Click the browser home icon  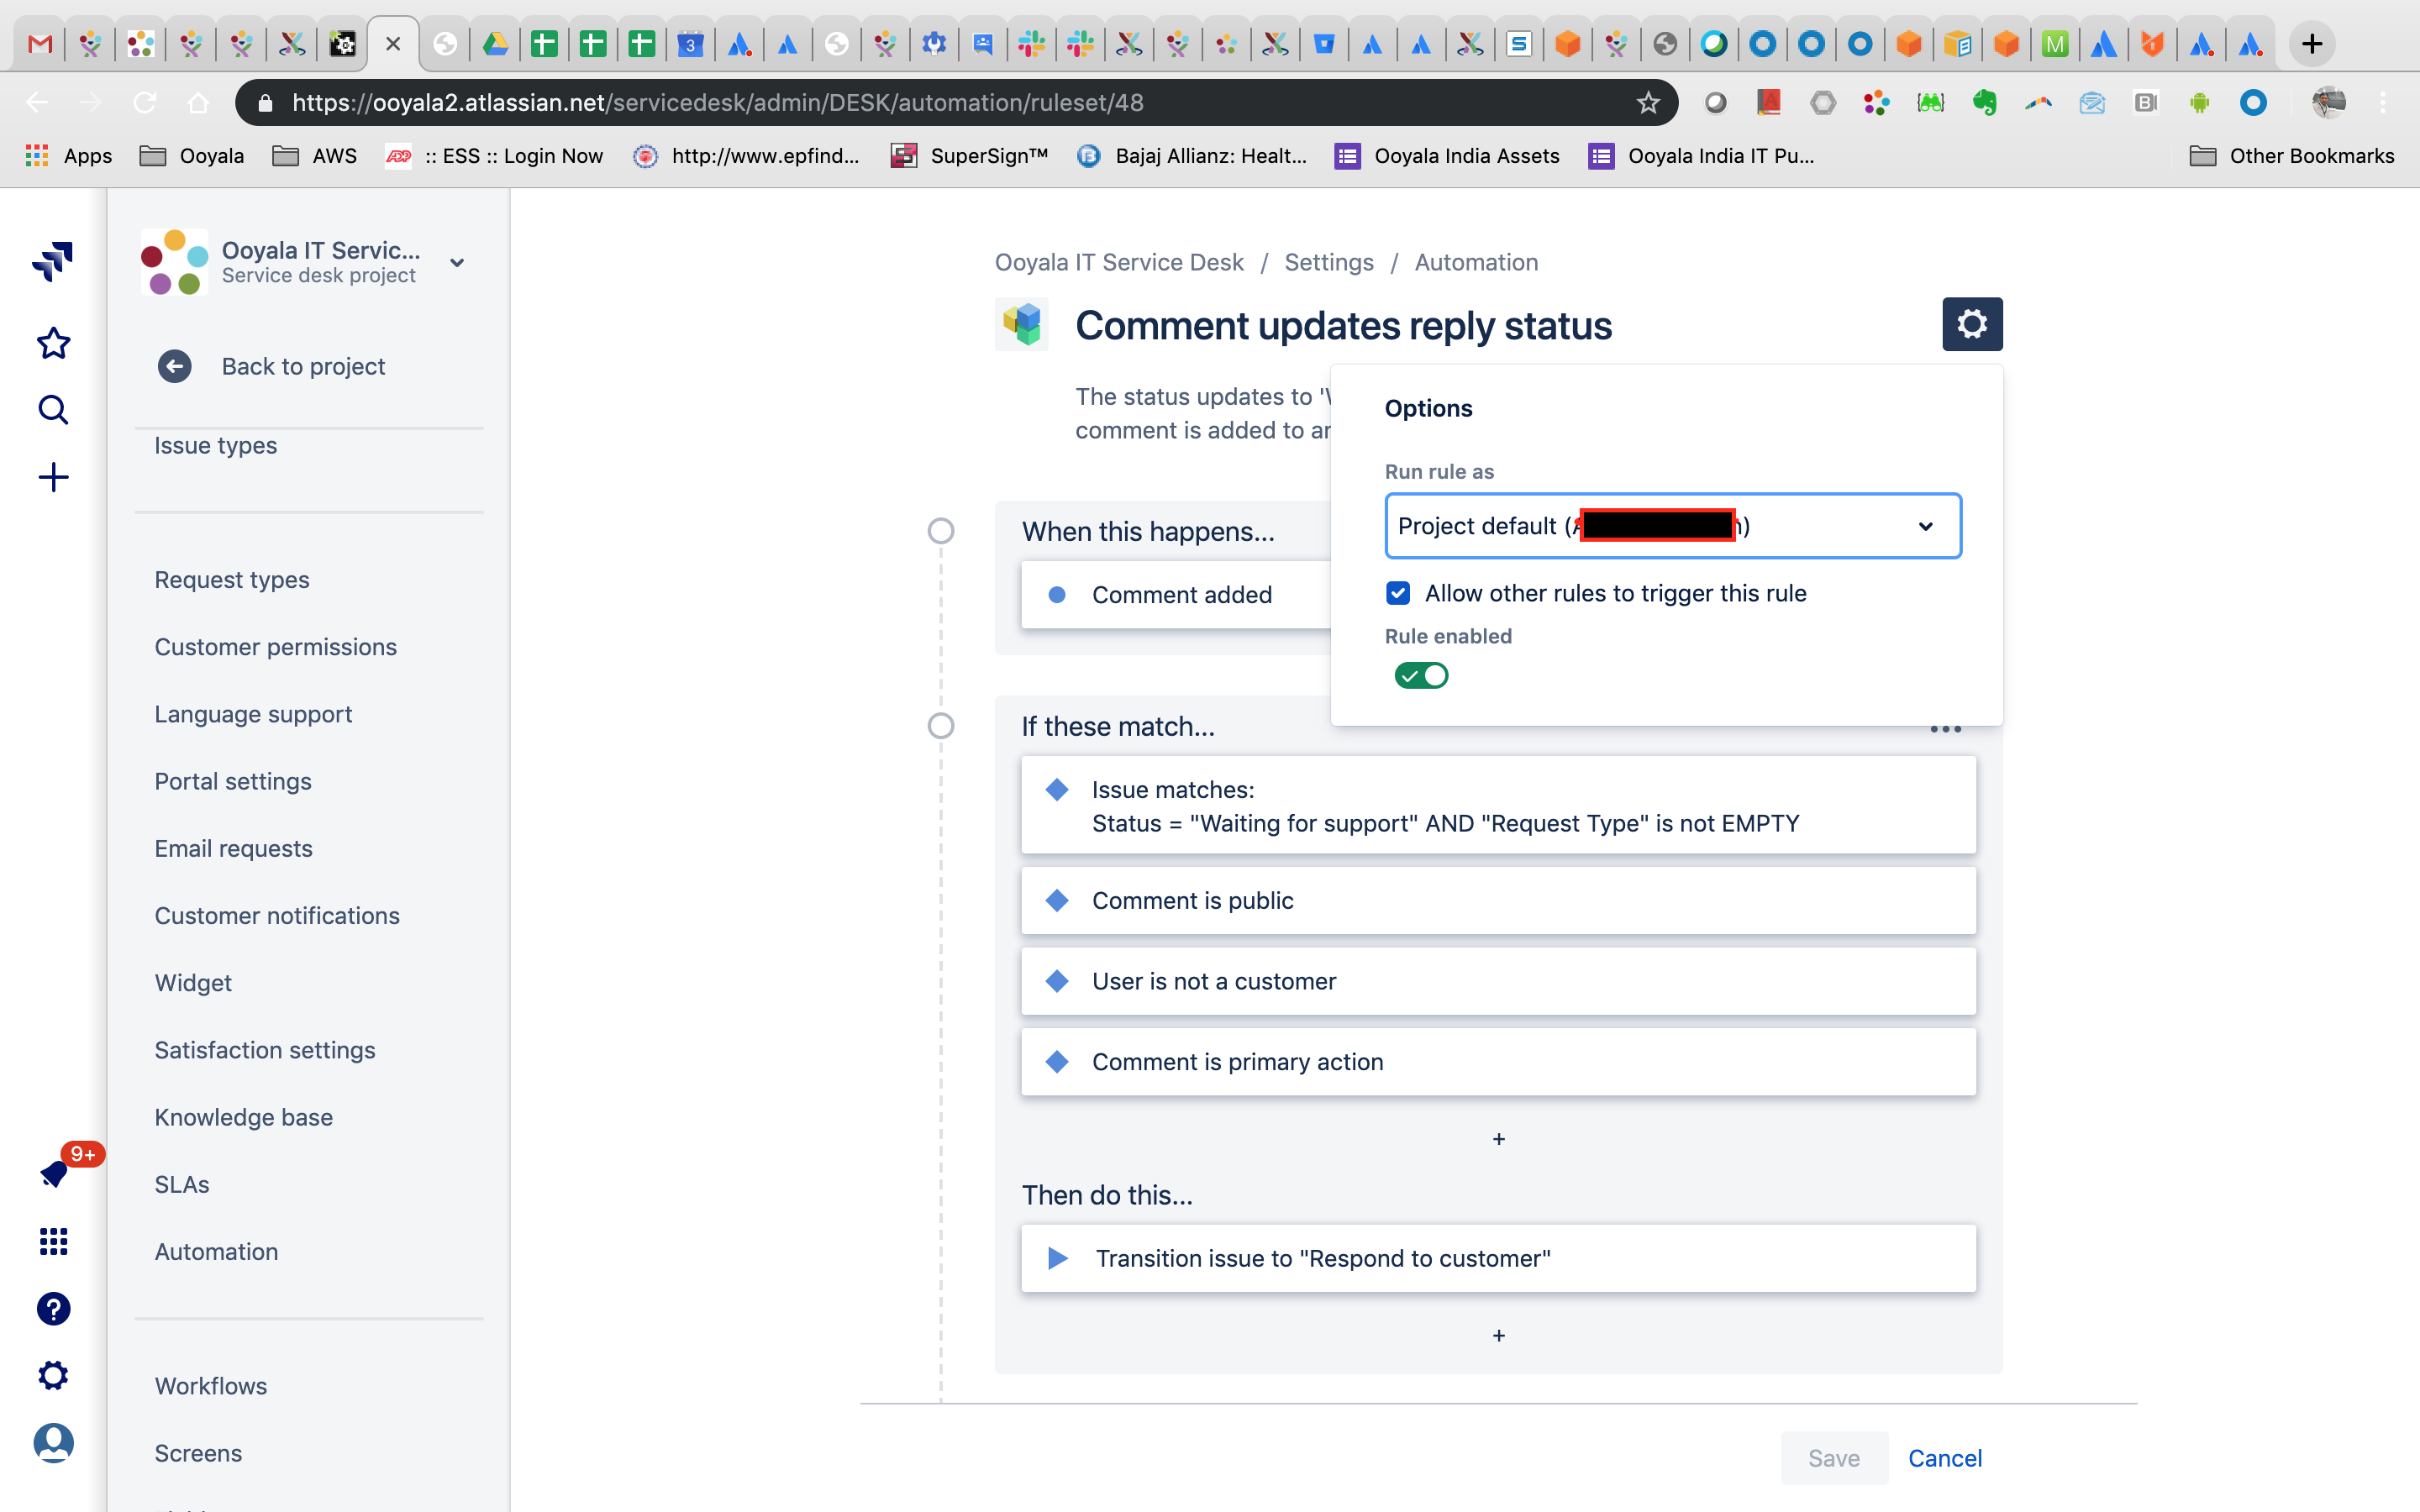click(198, 102)
